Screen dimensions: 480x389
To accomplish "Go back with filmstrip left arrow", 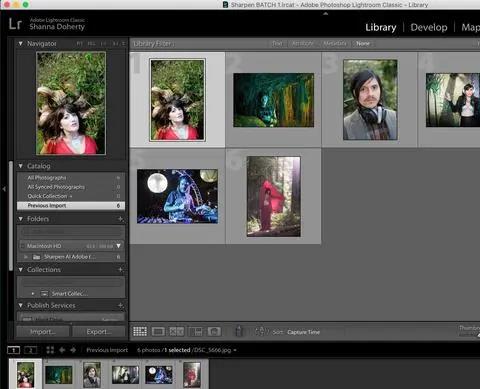I will click(x=62, y=350).
